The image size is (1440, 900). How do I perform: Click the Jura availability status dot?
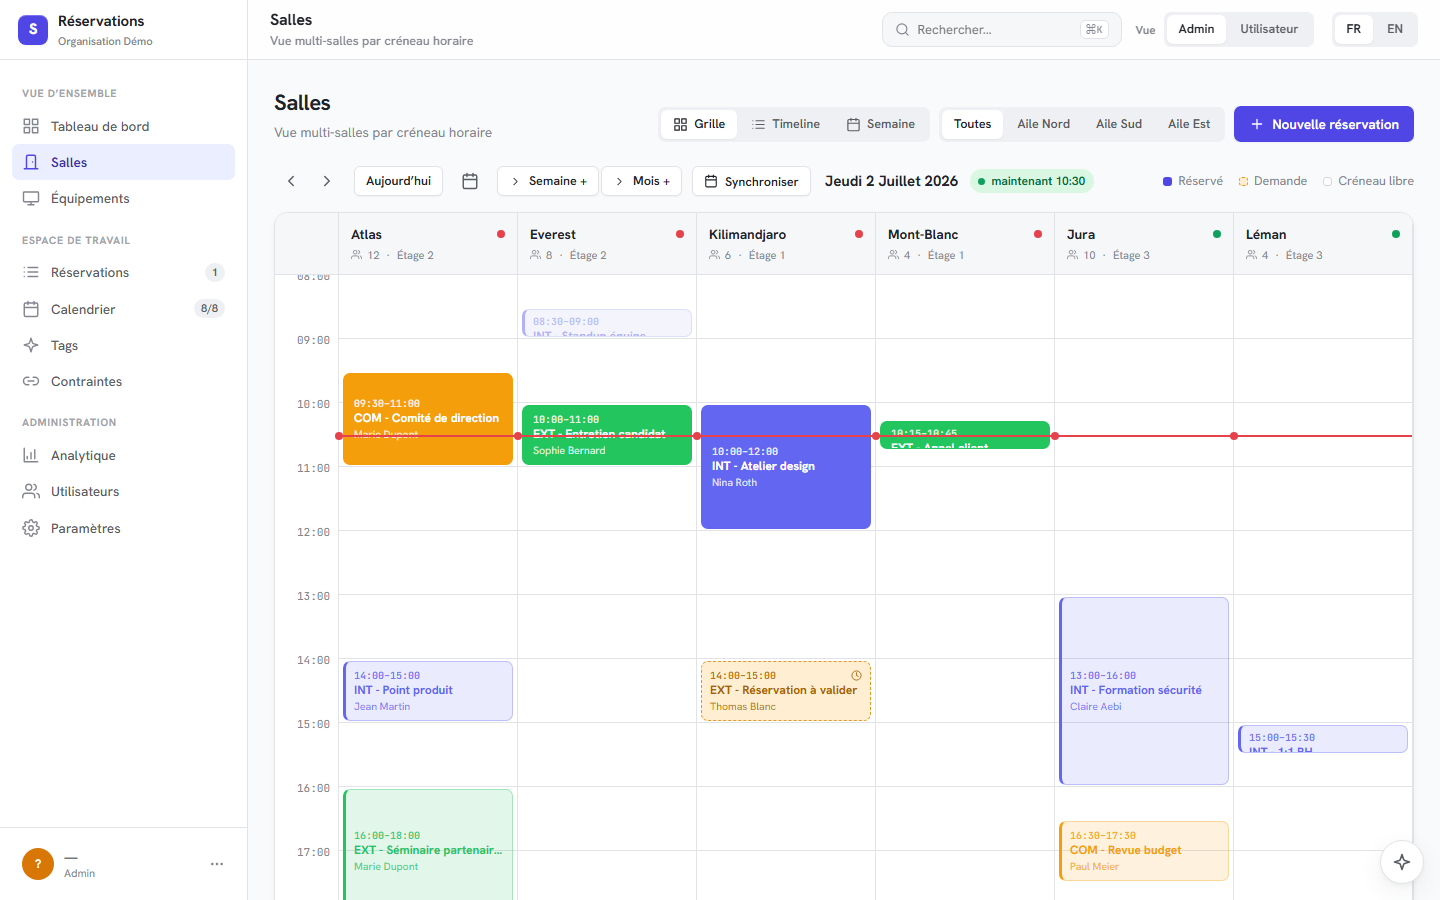[x=1217, y=234]
